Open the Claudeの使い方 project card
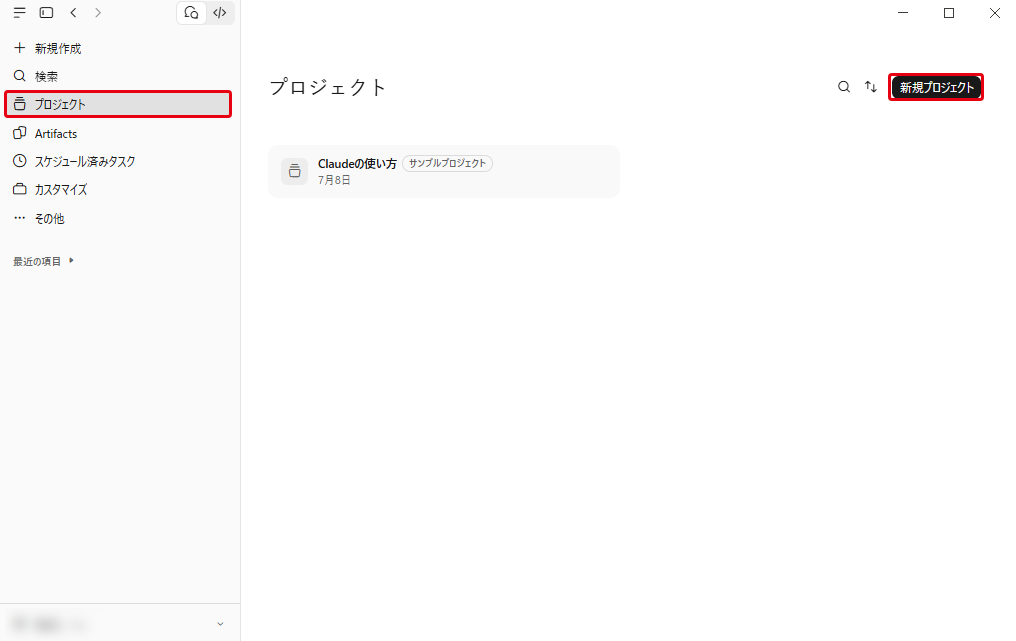1016x641 pixels. [x=444, y=171]
